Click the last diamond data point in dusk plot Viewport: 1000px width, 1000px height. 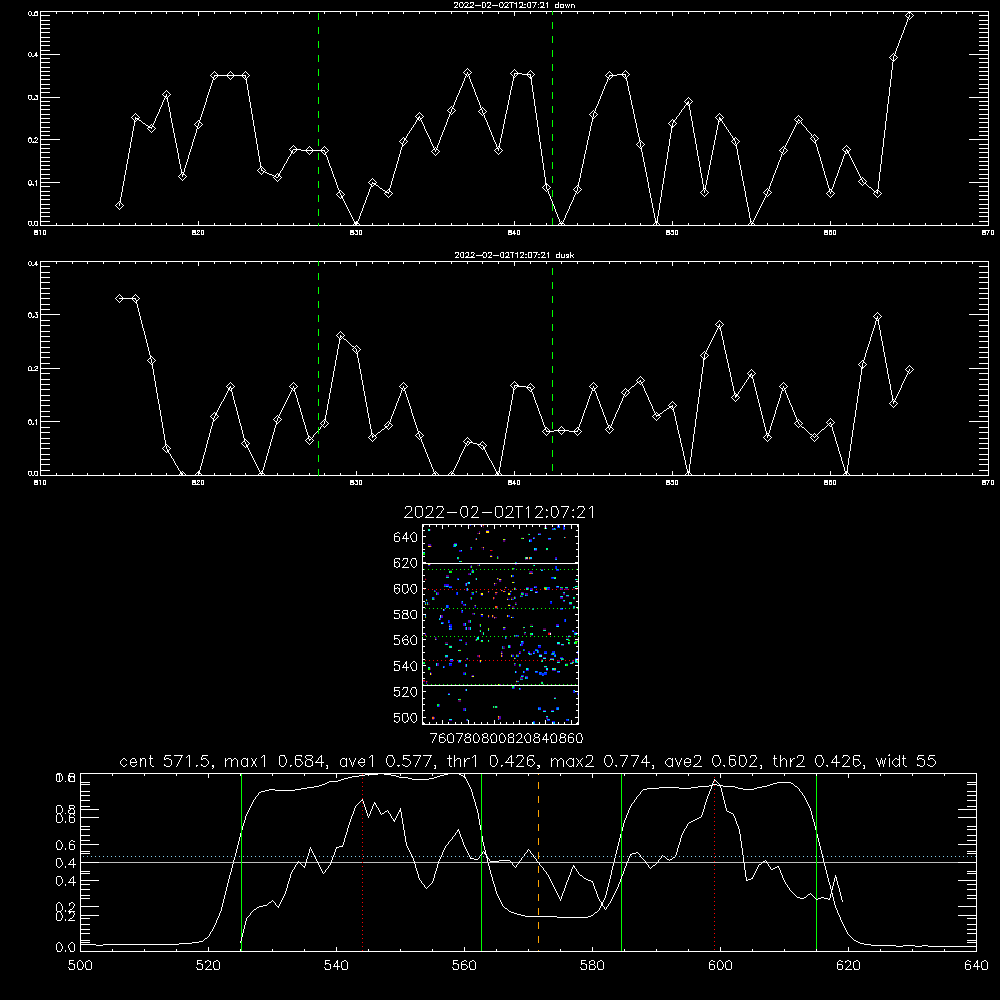tap(909, 369)
